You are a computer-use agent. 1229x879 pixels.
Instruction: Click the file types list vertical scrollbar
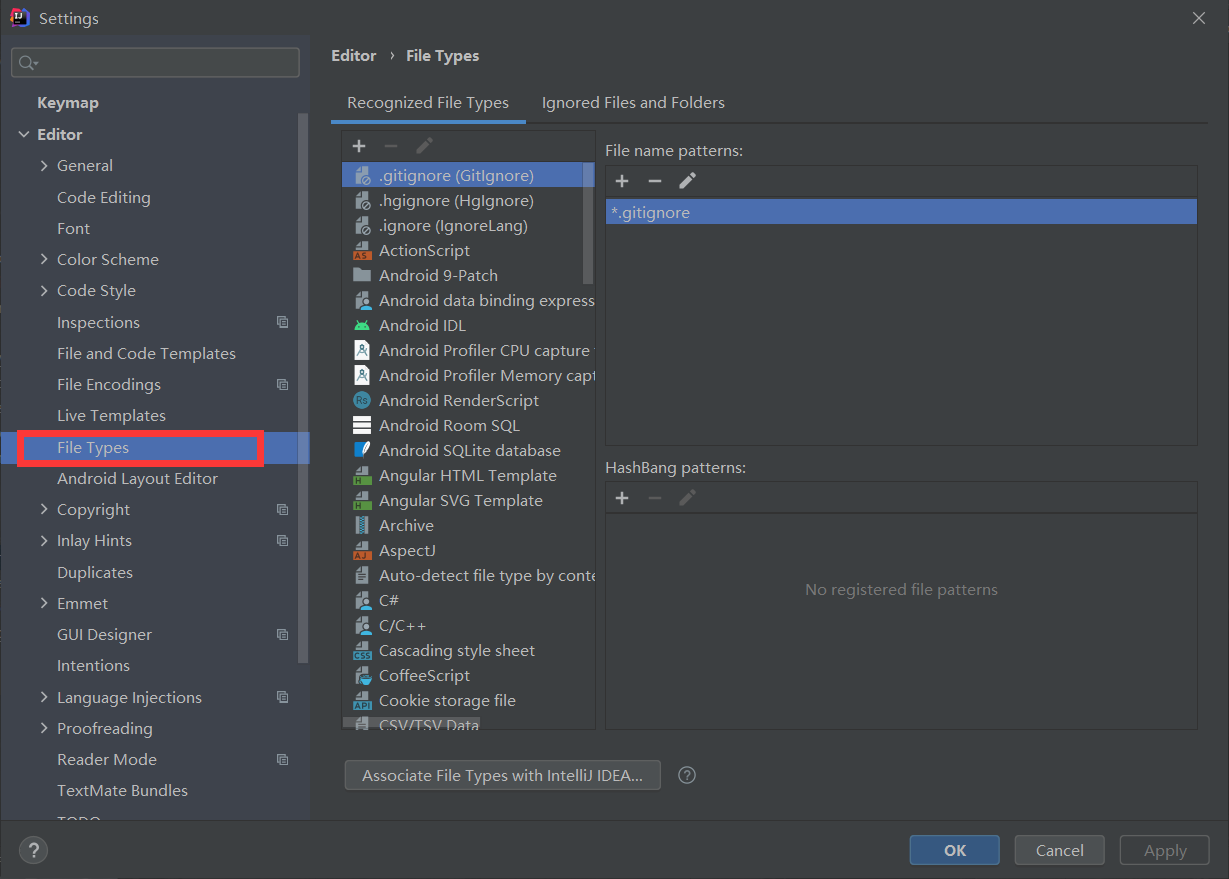pos(589,224)
